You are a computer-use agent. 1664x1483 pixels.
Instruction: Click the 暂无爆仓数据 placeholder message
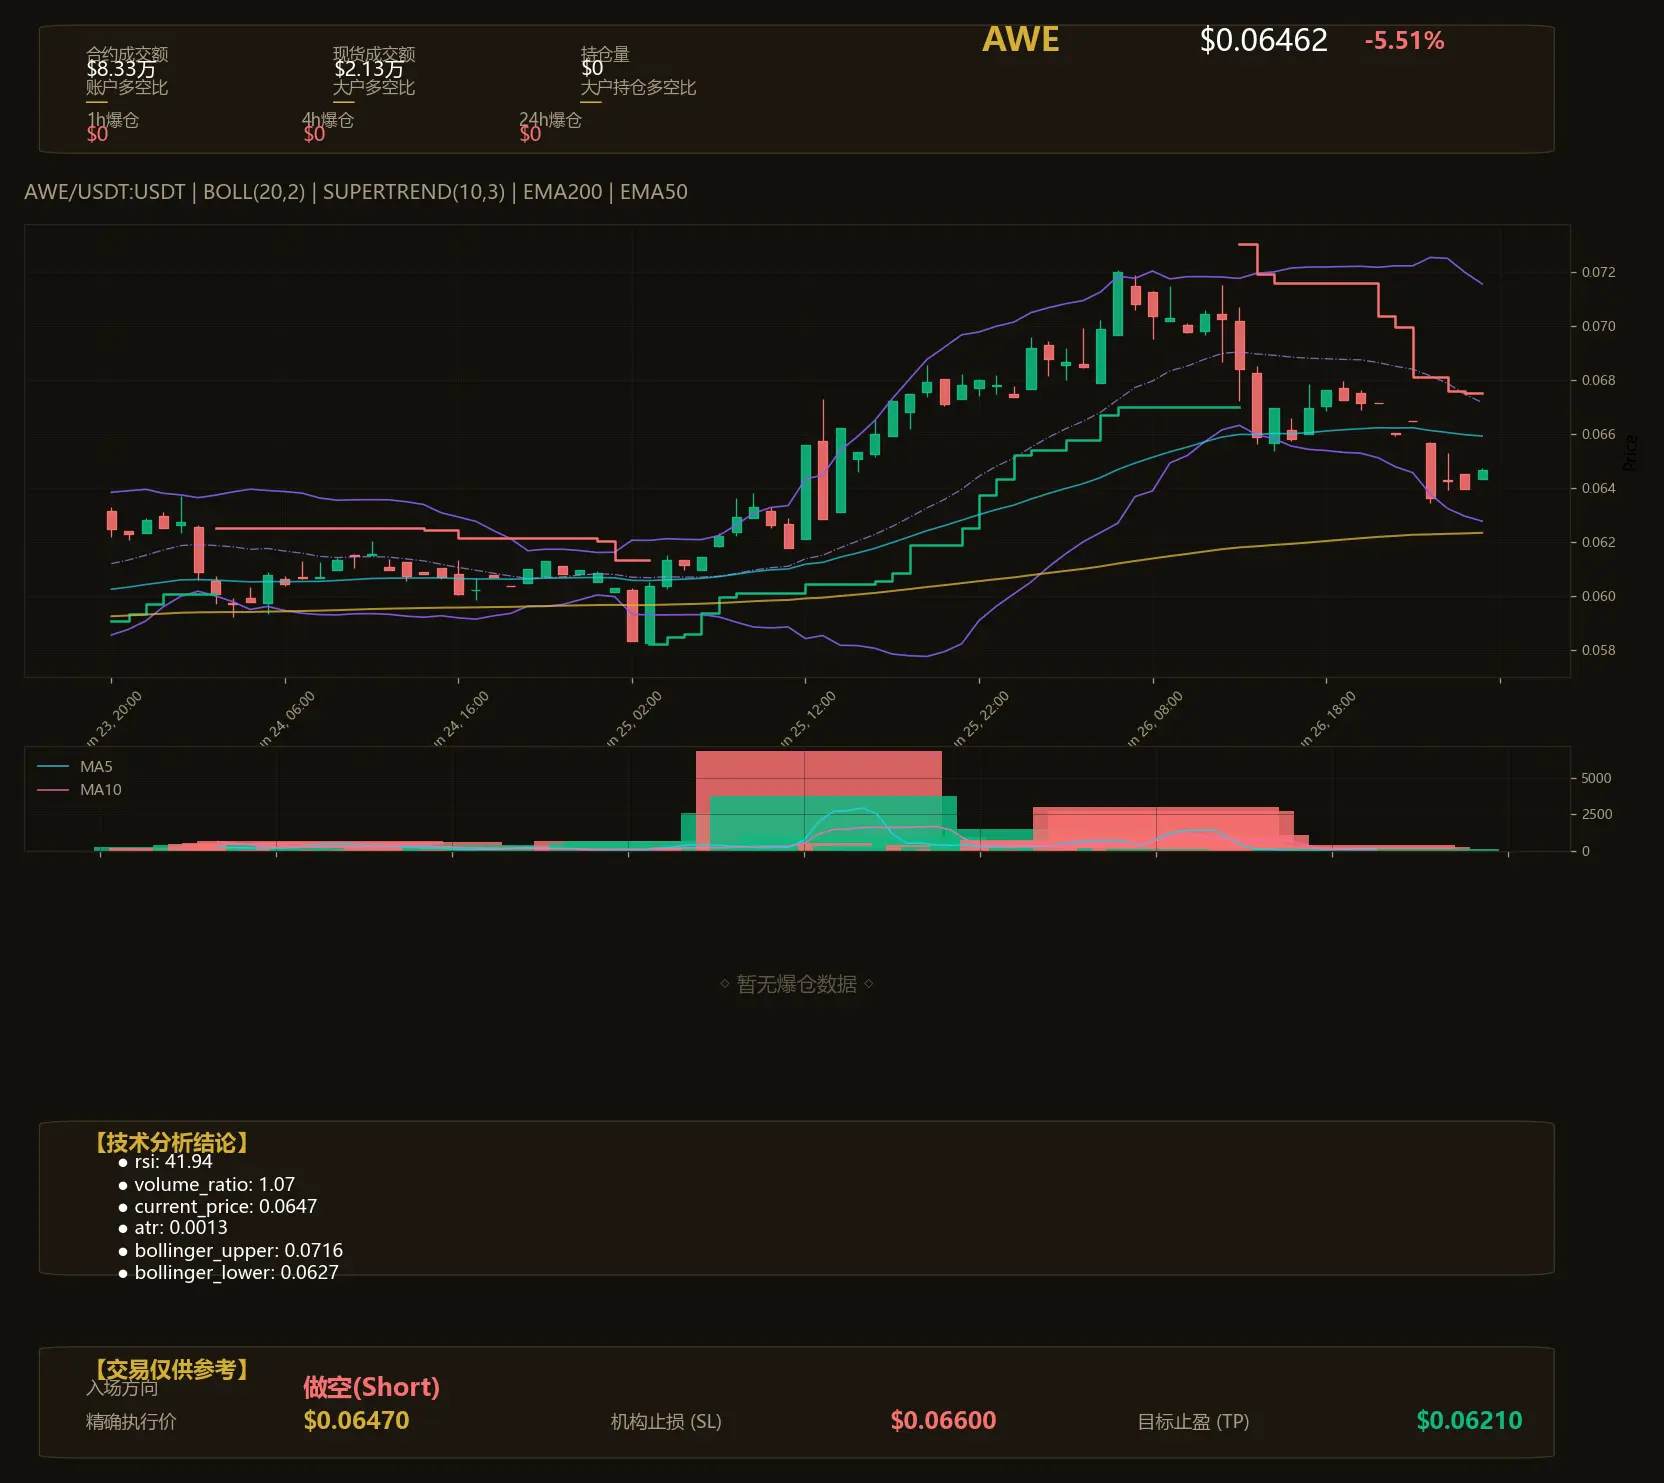coord(797,984)
